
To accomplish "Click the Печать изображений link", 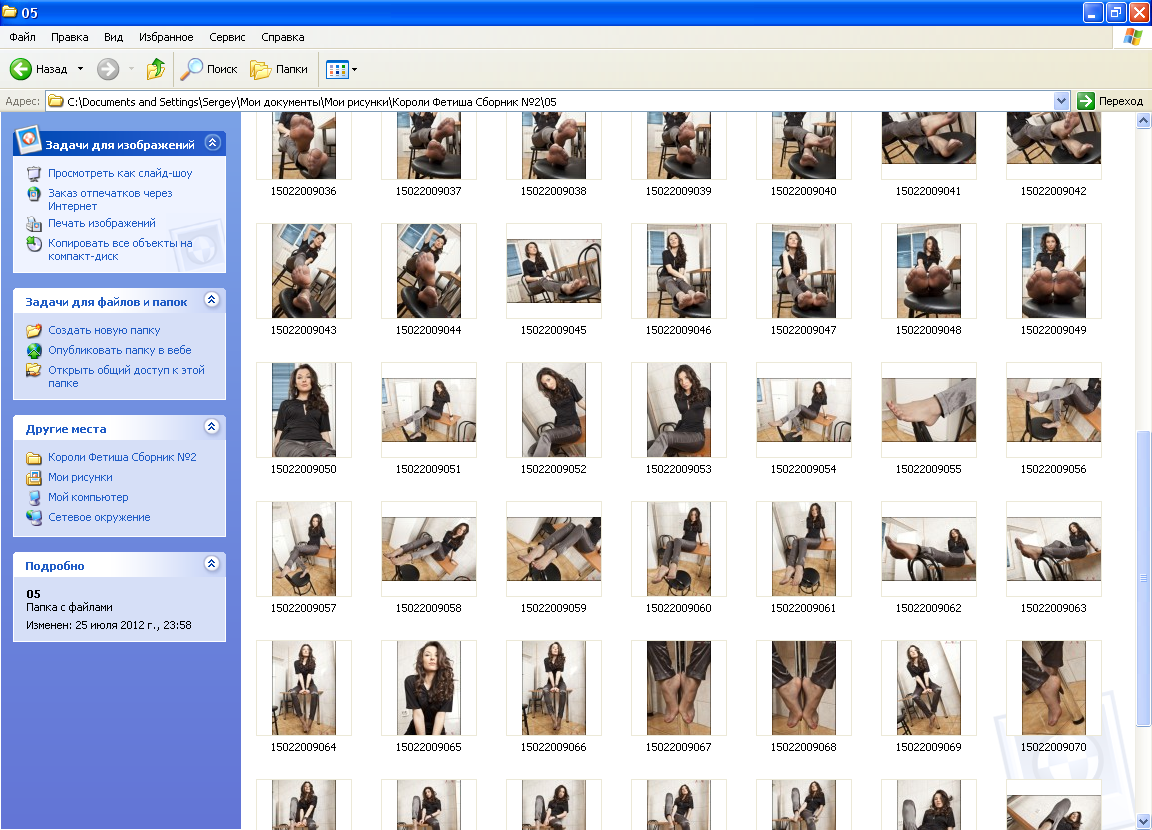I will [x=101, y=223].
